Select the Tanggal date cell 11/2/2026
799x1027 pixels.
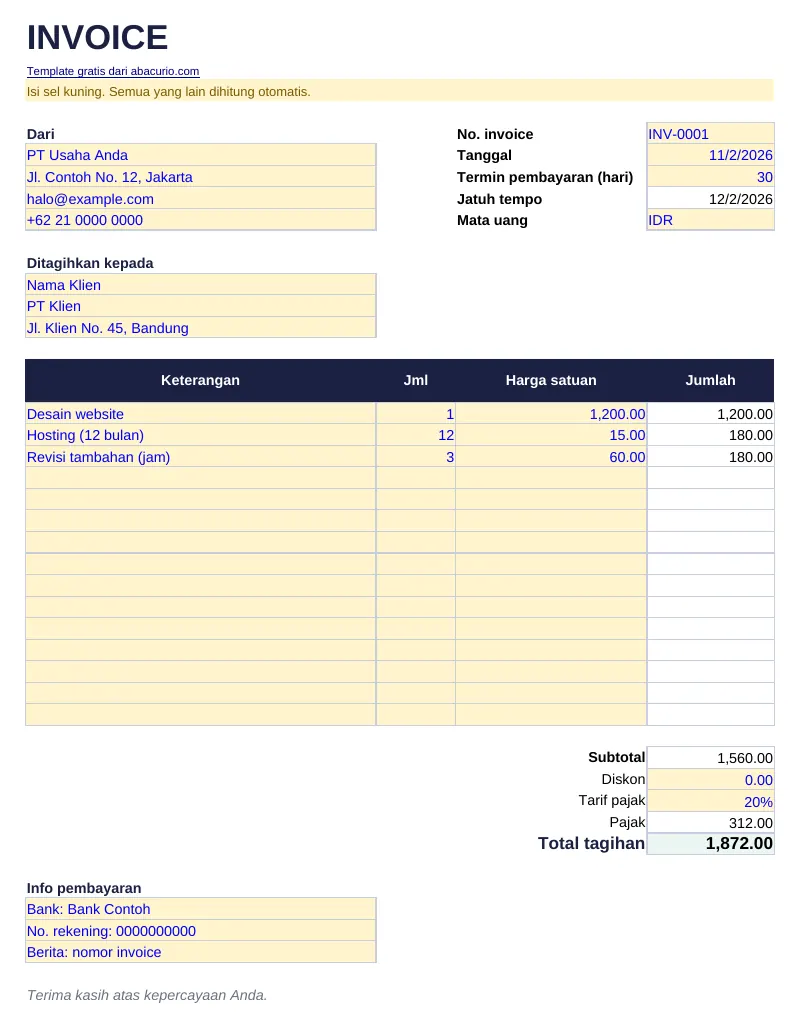[x=711, y=155]
